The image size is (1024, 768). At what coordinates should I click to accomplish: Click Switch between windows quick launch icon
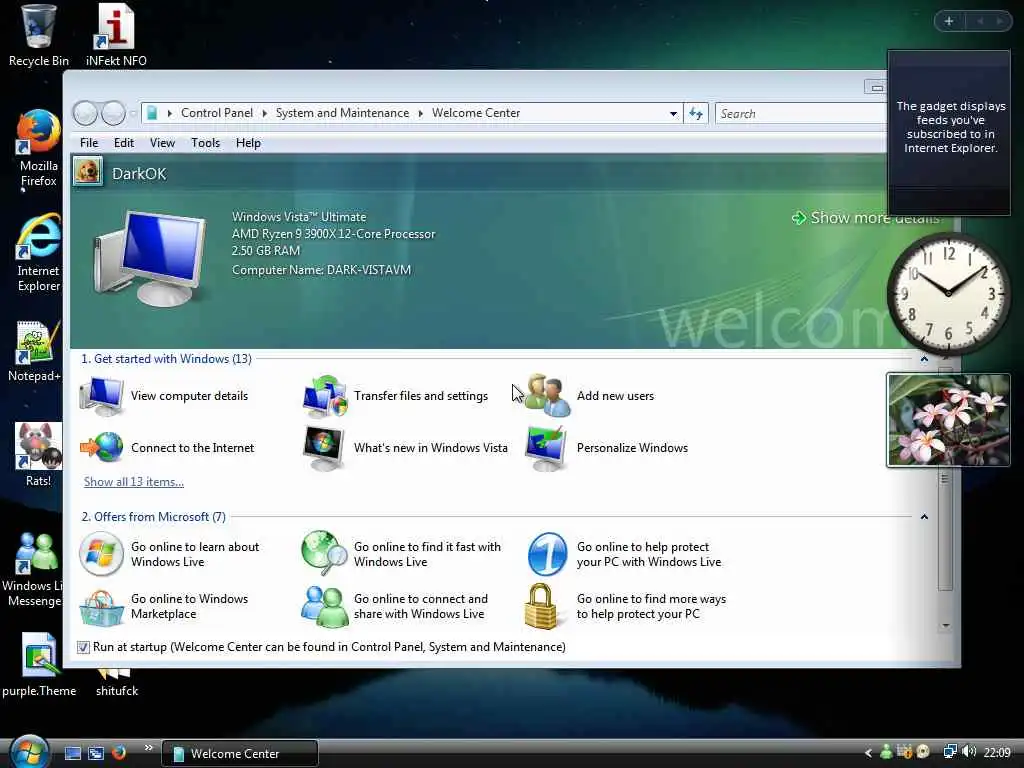click(96, 753)
